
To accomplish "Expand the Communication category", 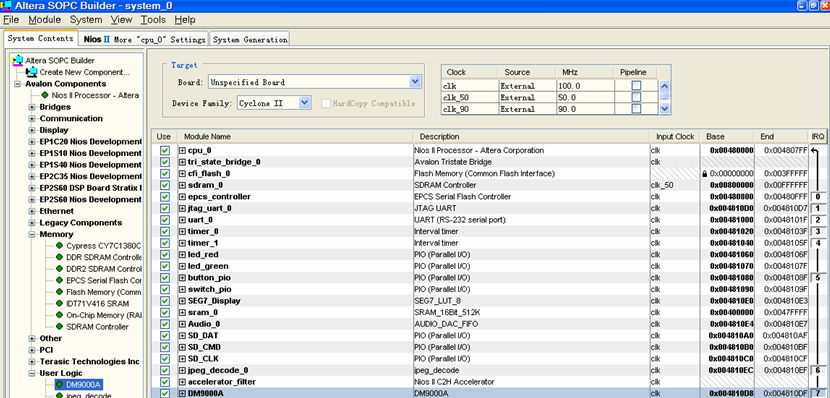I will coord(32,119).
